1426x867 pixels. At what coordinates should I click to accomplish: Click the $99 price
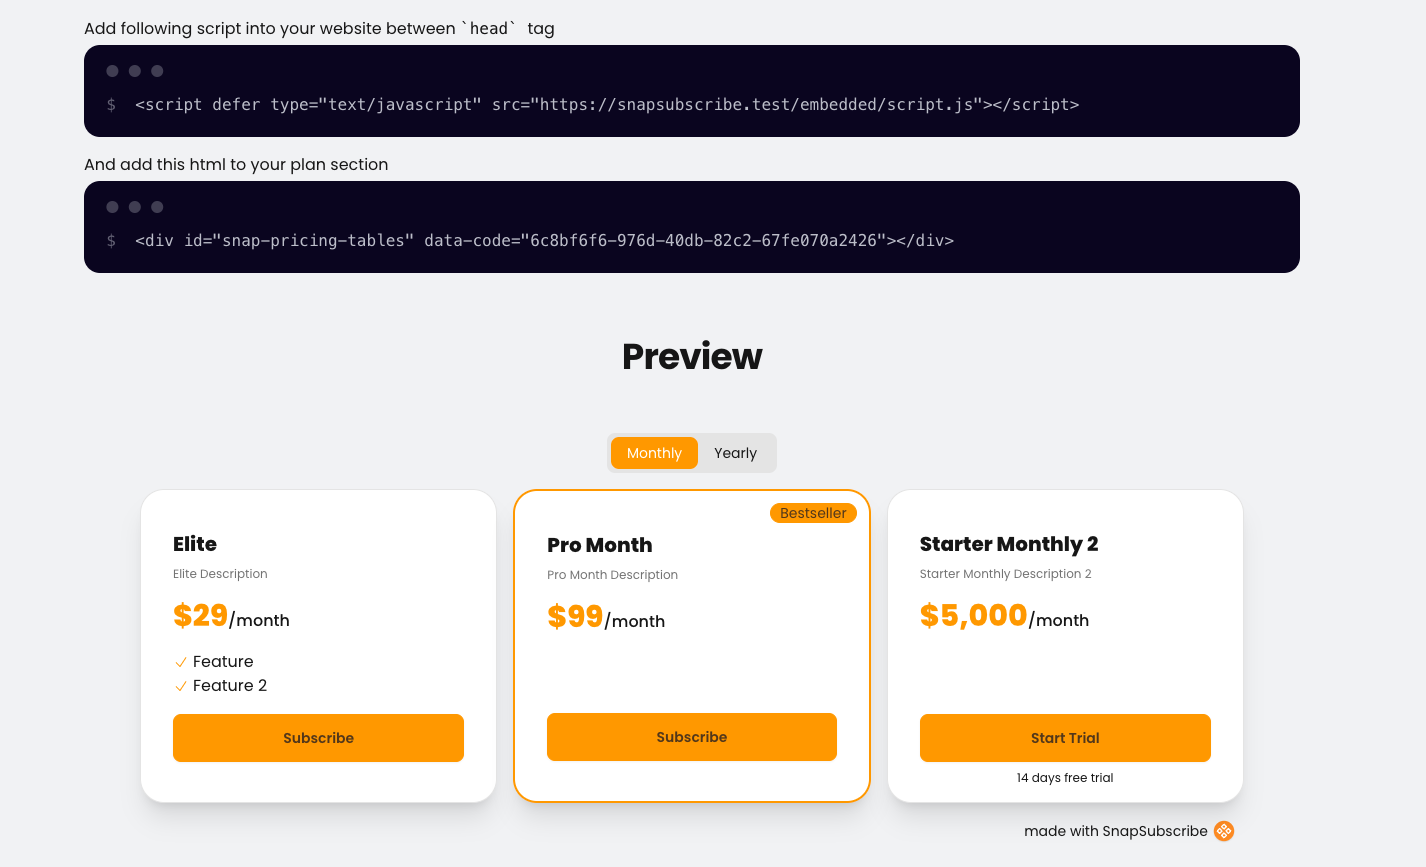(575, 616)
